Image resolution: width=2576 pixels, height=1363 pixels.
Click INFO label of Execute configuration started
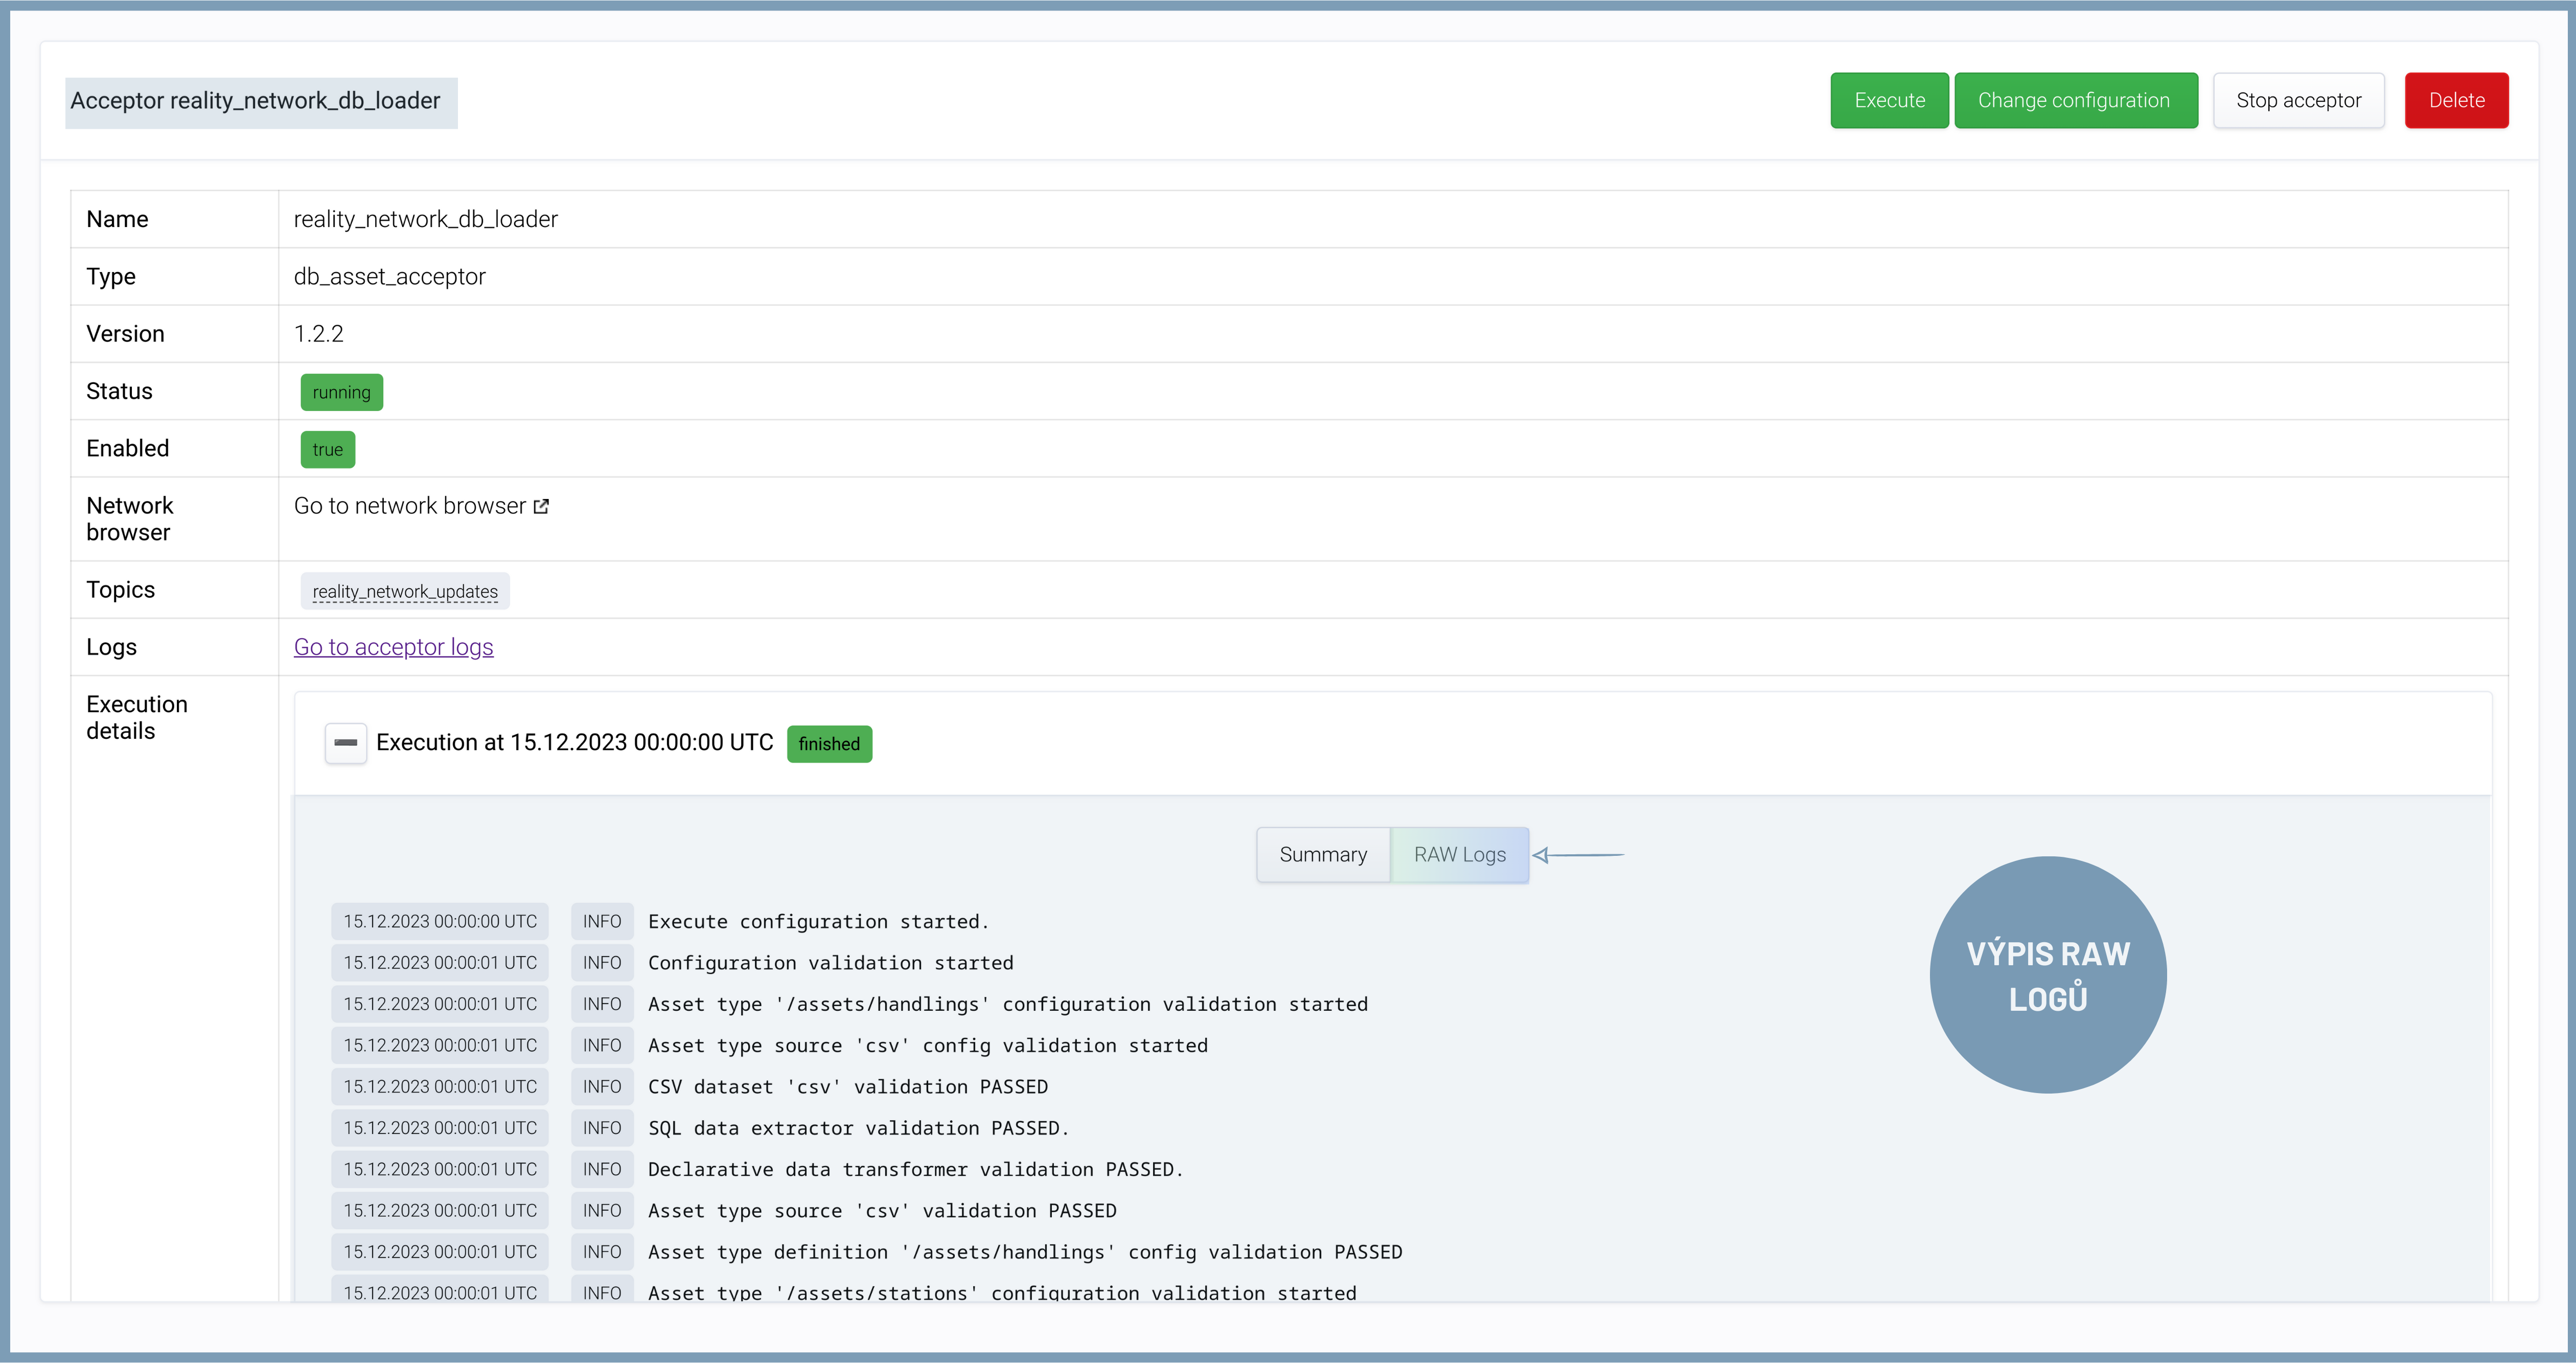pyautogui.click(x=602, y=921)
